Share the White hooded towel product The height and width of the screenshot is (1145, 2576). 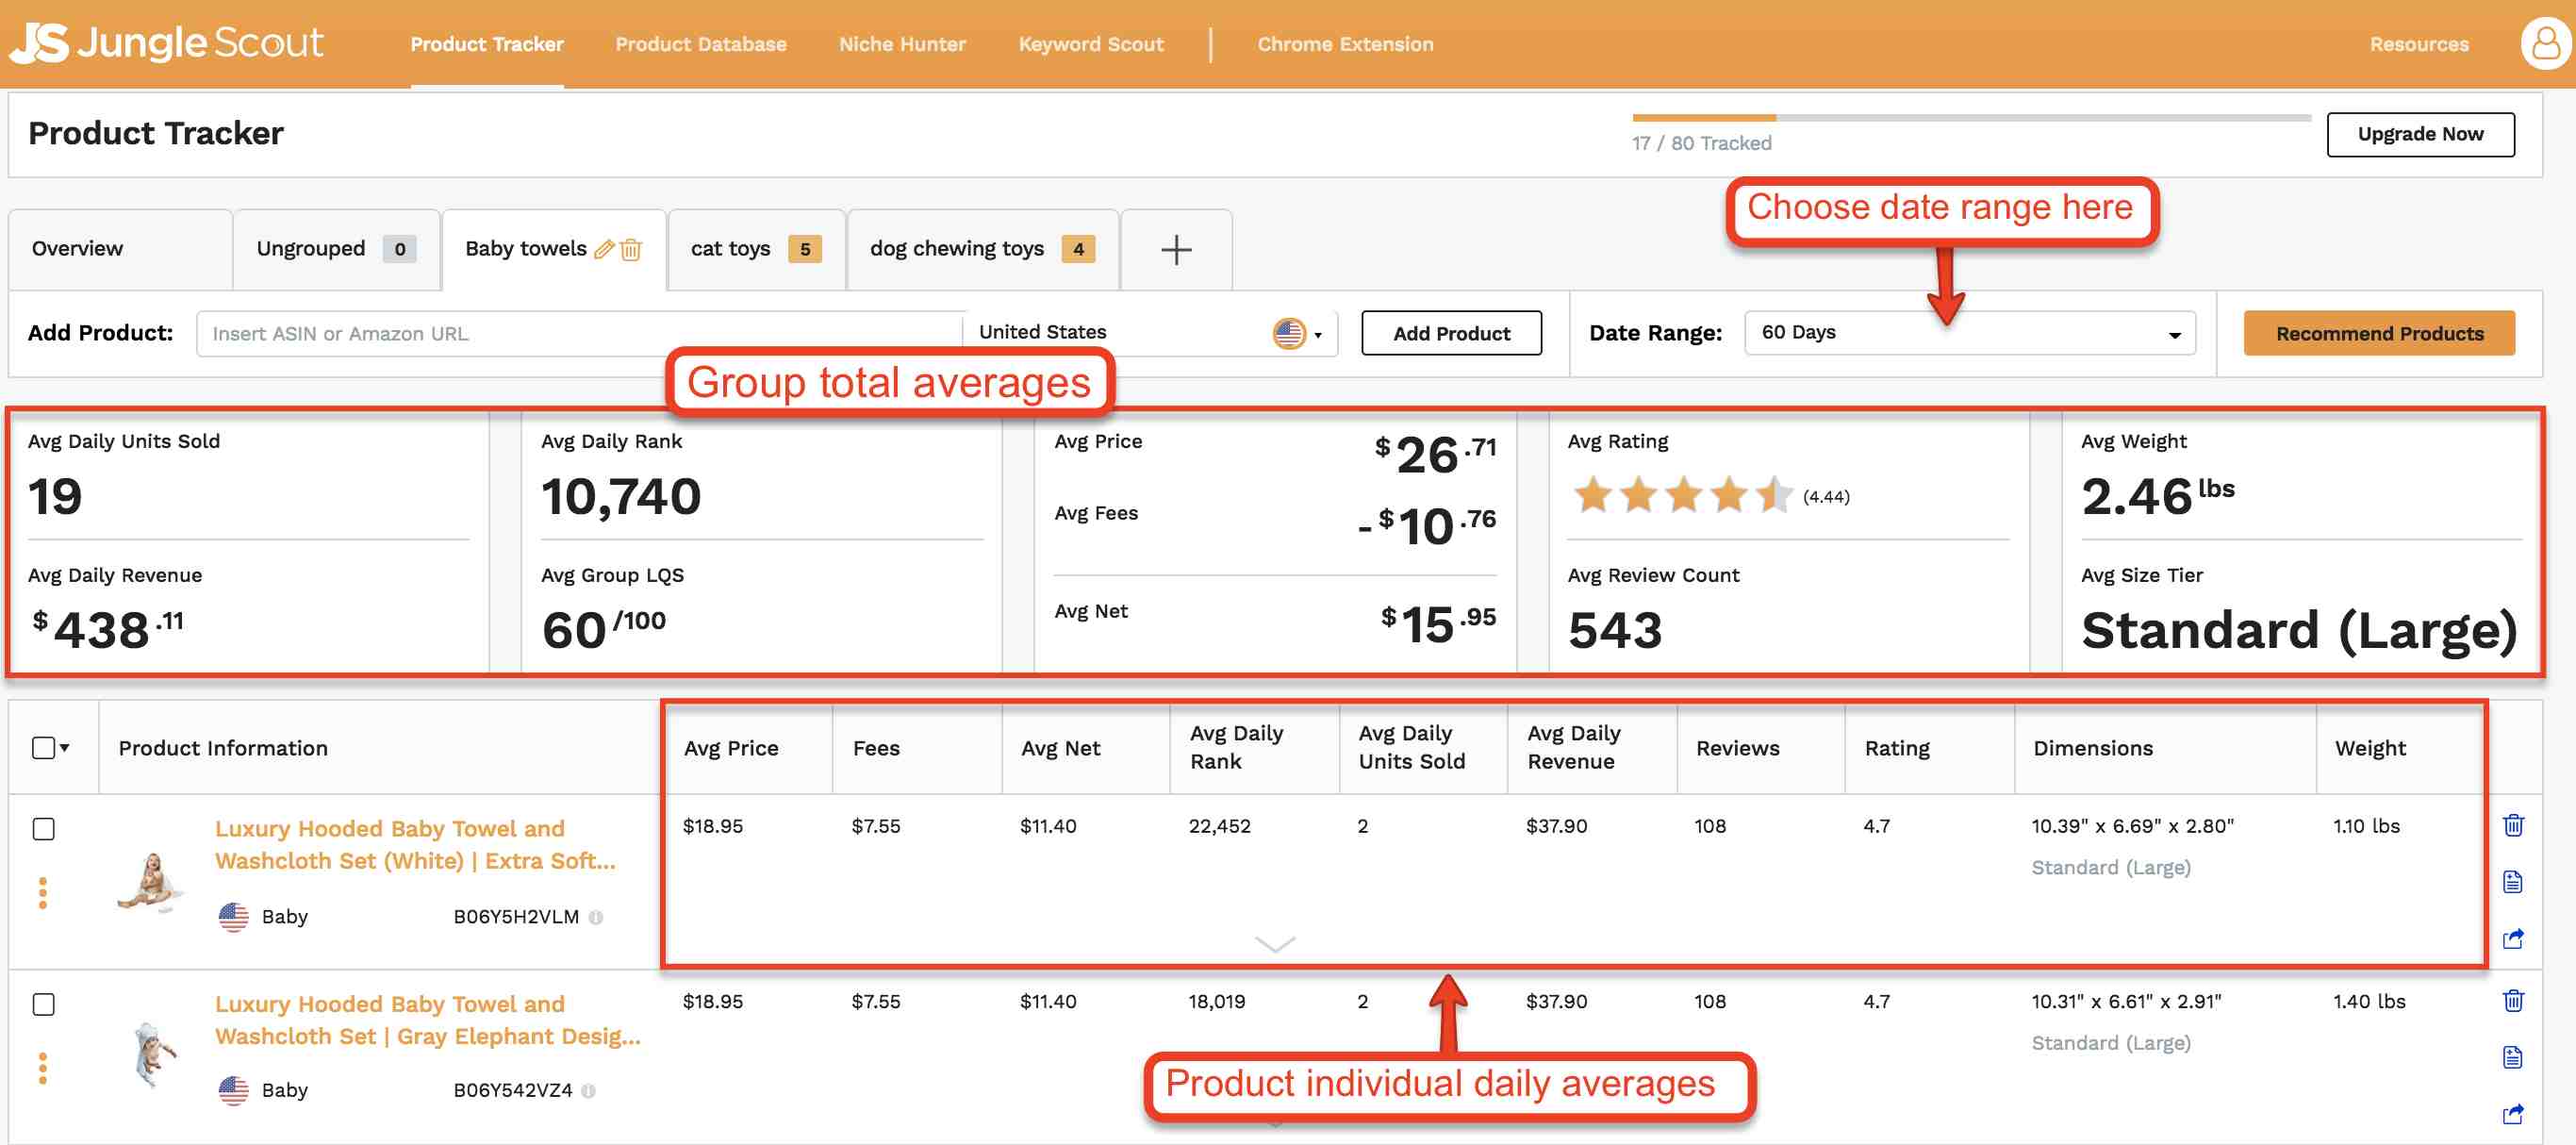click(2513, 938)
